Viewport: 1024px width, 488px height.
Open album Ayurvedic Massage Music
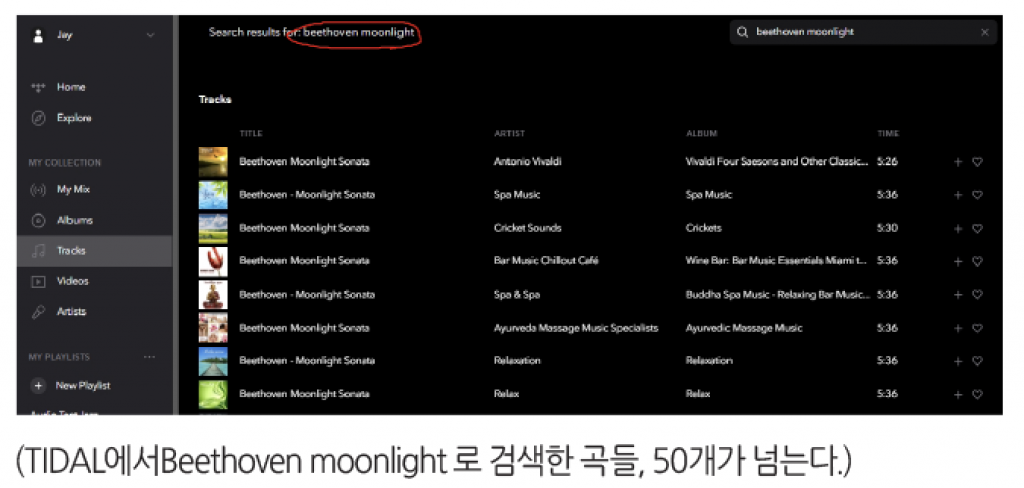tap(744, 328)
